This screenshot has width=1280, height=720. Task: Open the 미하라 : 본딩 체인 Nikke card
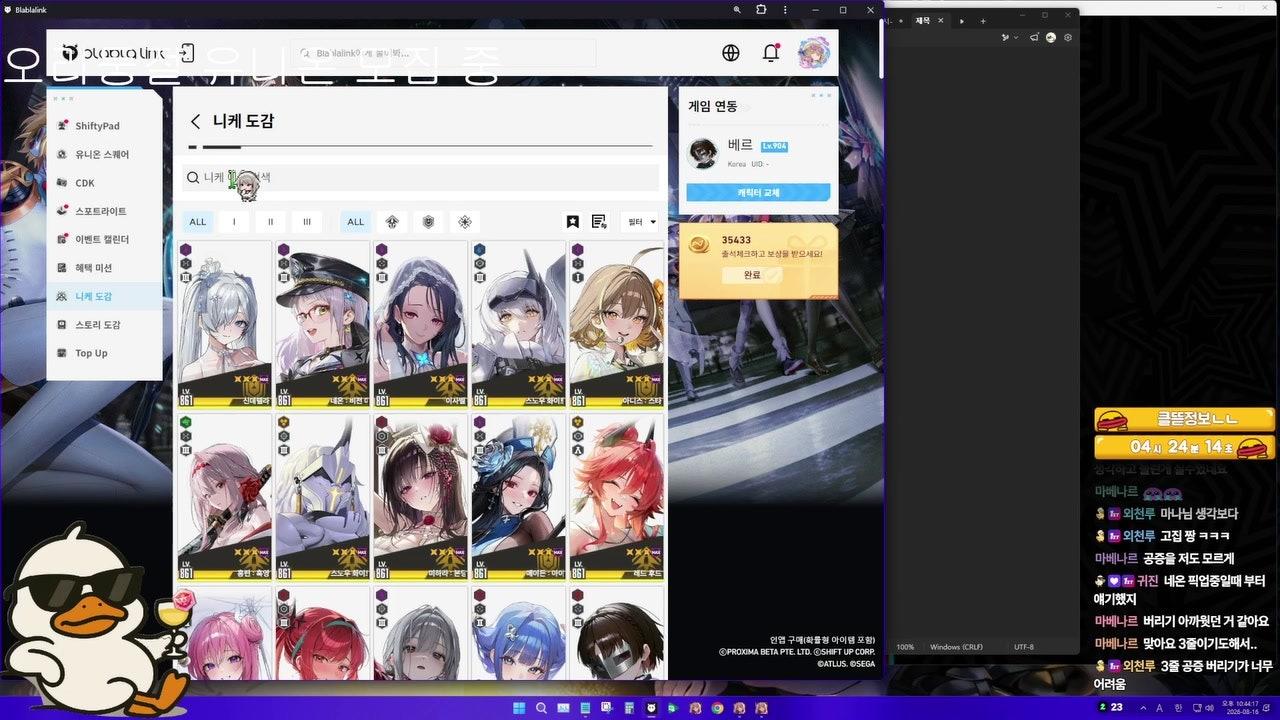(420, 498)
